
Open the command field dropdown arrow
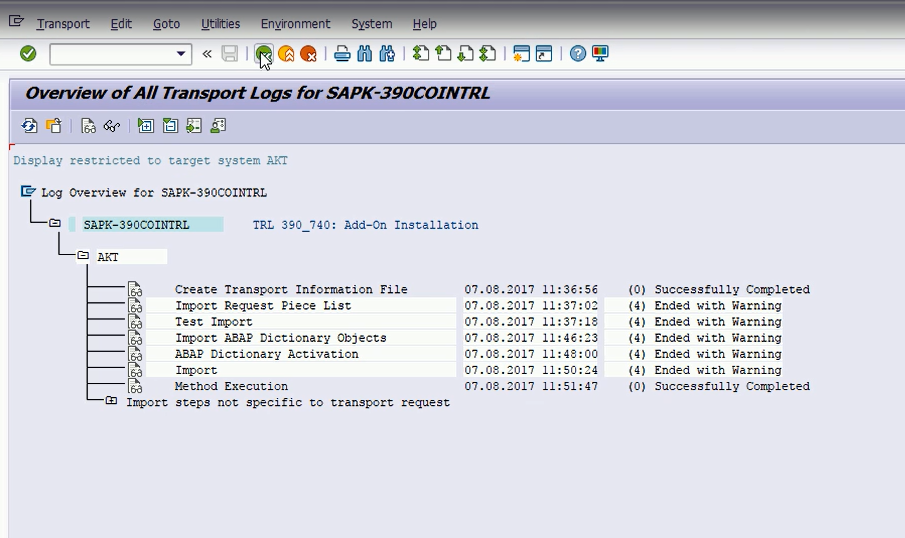[181, 54]
